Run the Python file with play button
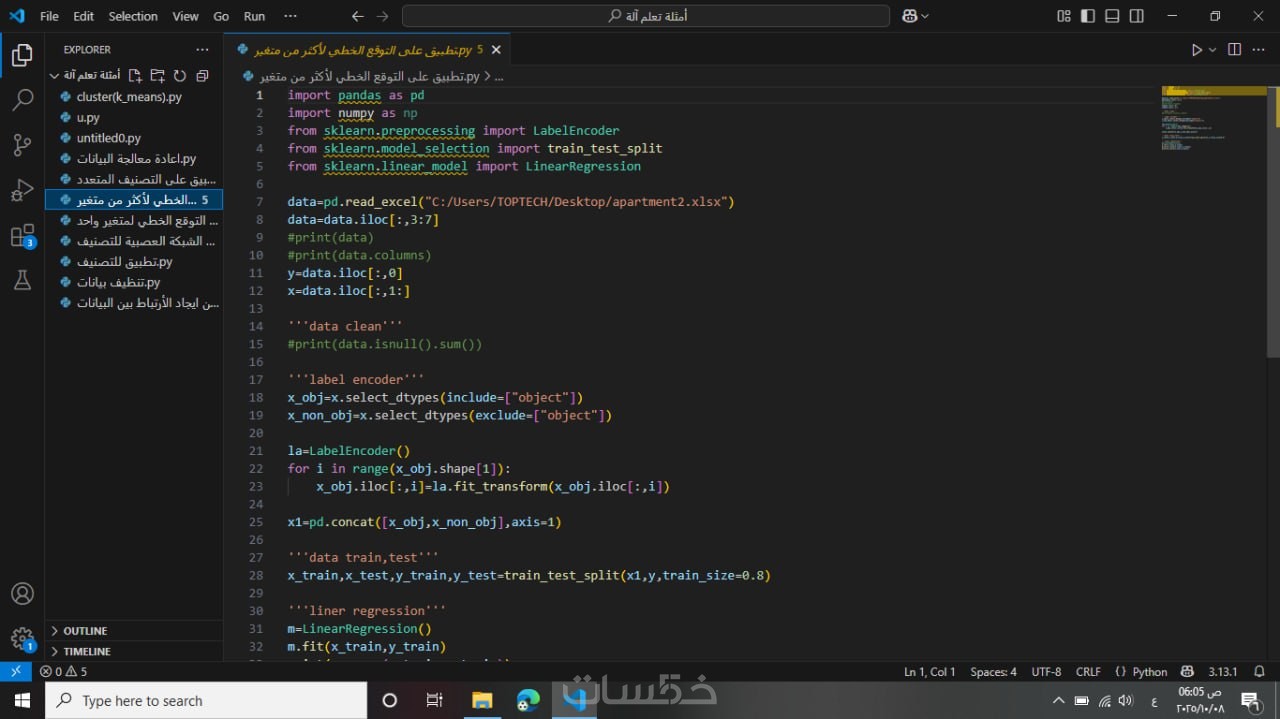 click(x=1196, y=50)
